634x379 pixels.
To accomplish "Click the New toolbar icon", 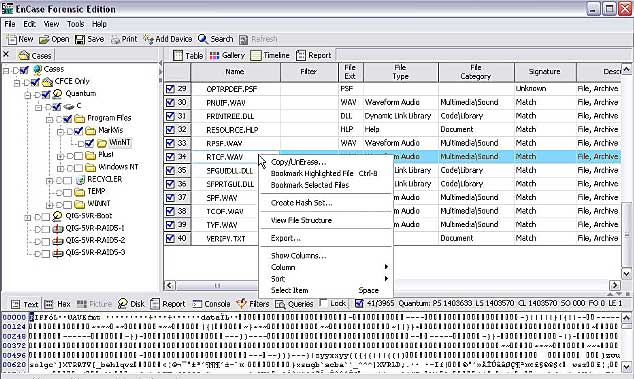I will point(11,39).
